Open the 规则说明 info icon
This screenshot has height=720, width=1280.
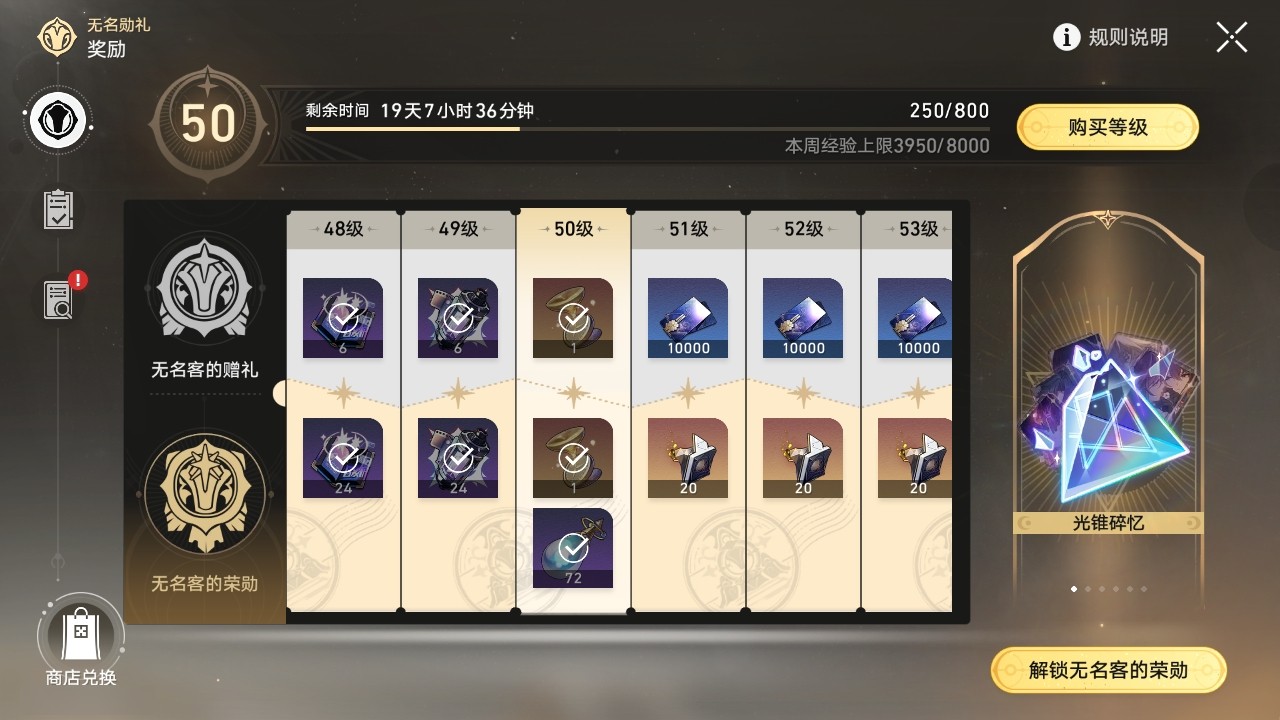[x=1067, y=38]
